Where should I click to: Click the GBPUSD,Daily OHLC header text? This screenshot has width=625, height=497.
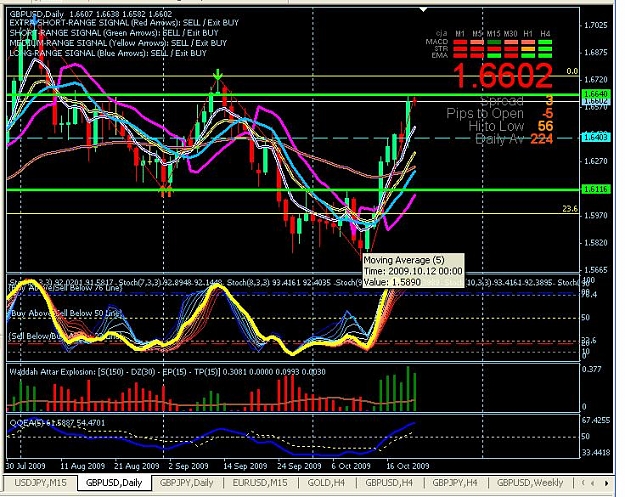90,14
